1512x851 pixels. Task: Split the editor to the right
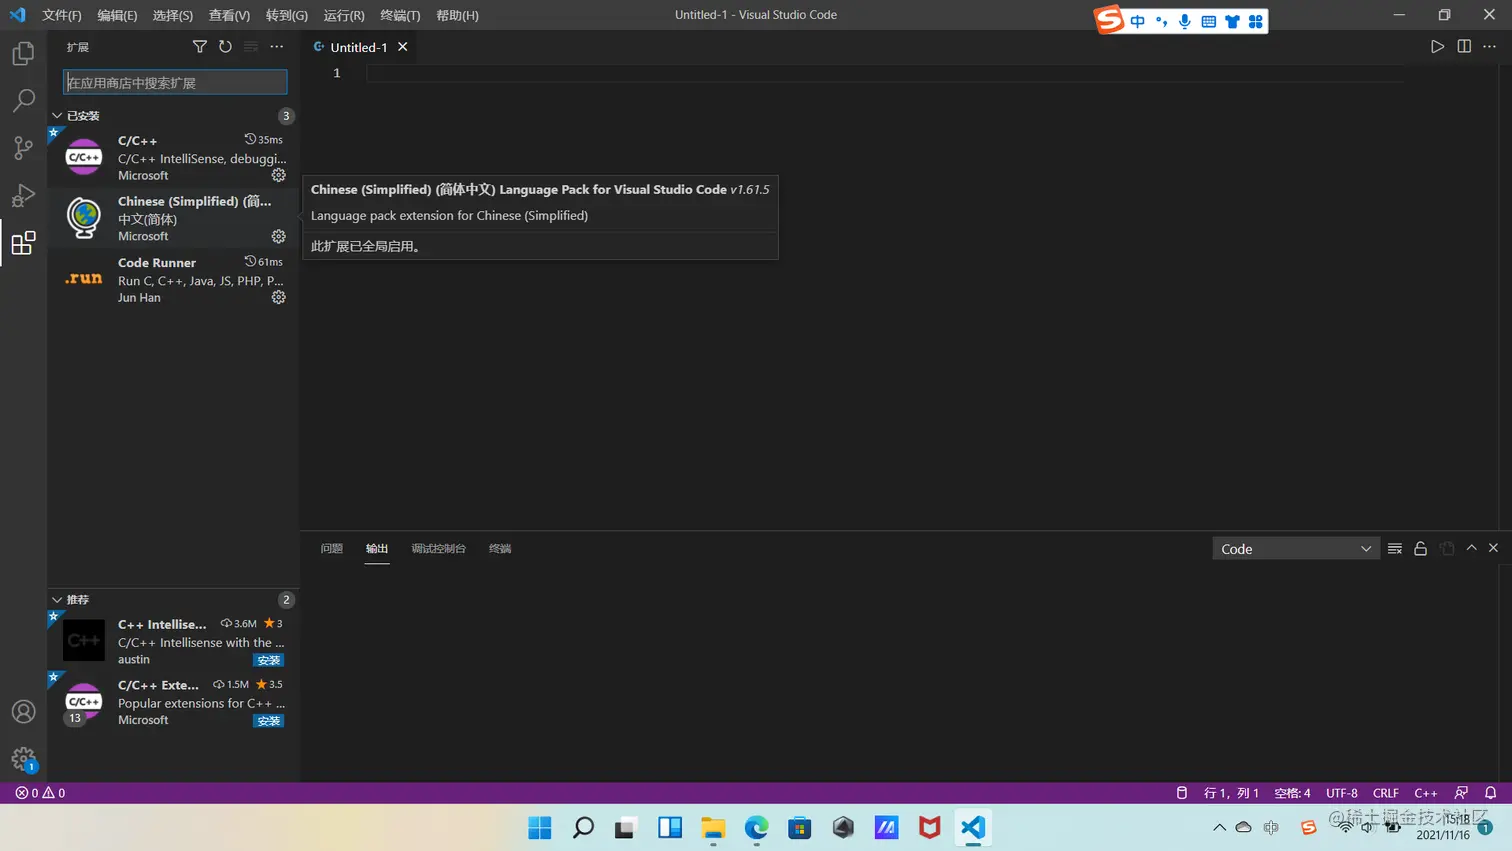coord(1464,47)
